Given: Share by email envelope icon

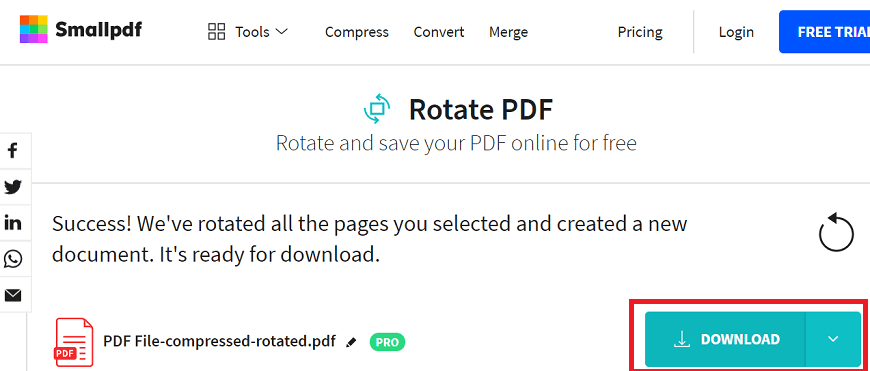Looking at the screenshot, I should point(13,295).
